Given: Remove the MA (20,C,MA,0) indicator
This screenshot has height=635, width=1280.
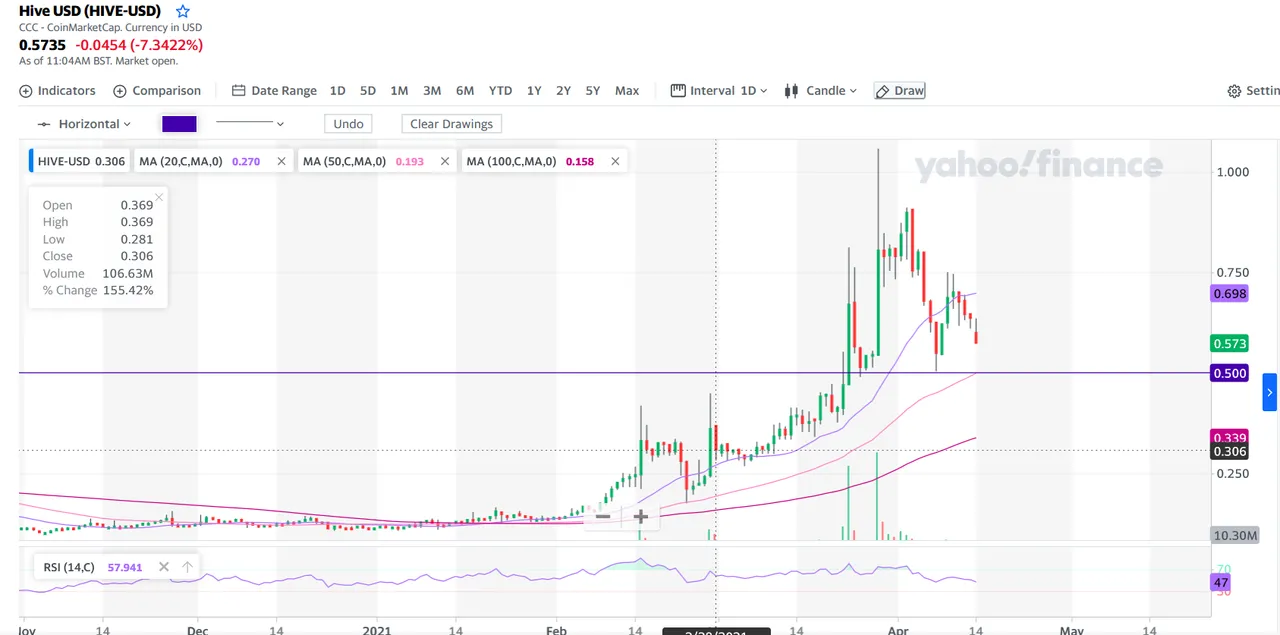Looking at the screenshot, I should click(281, 161).
